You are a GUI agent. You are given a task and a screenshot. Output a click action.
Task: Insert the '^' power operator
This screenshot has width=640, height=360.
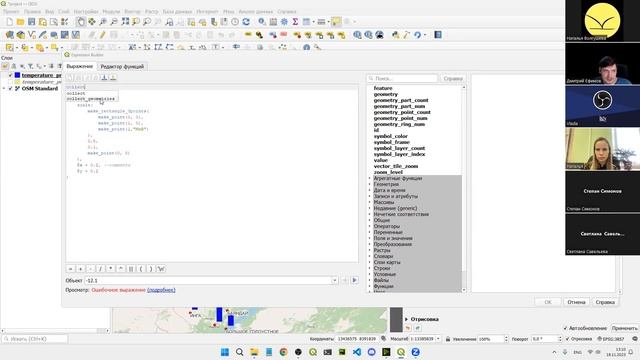[x=121, y=269]
